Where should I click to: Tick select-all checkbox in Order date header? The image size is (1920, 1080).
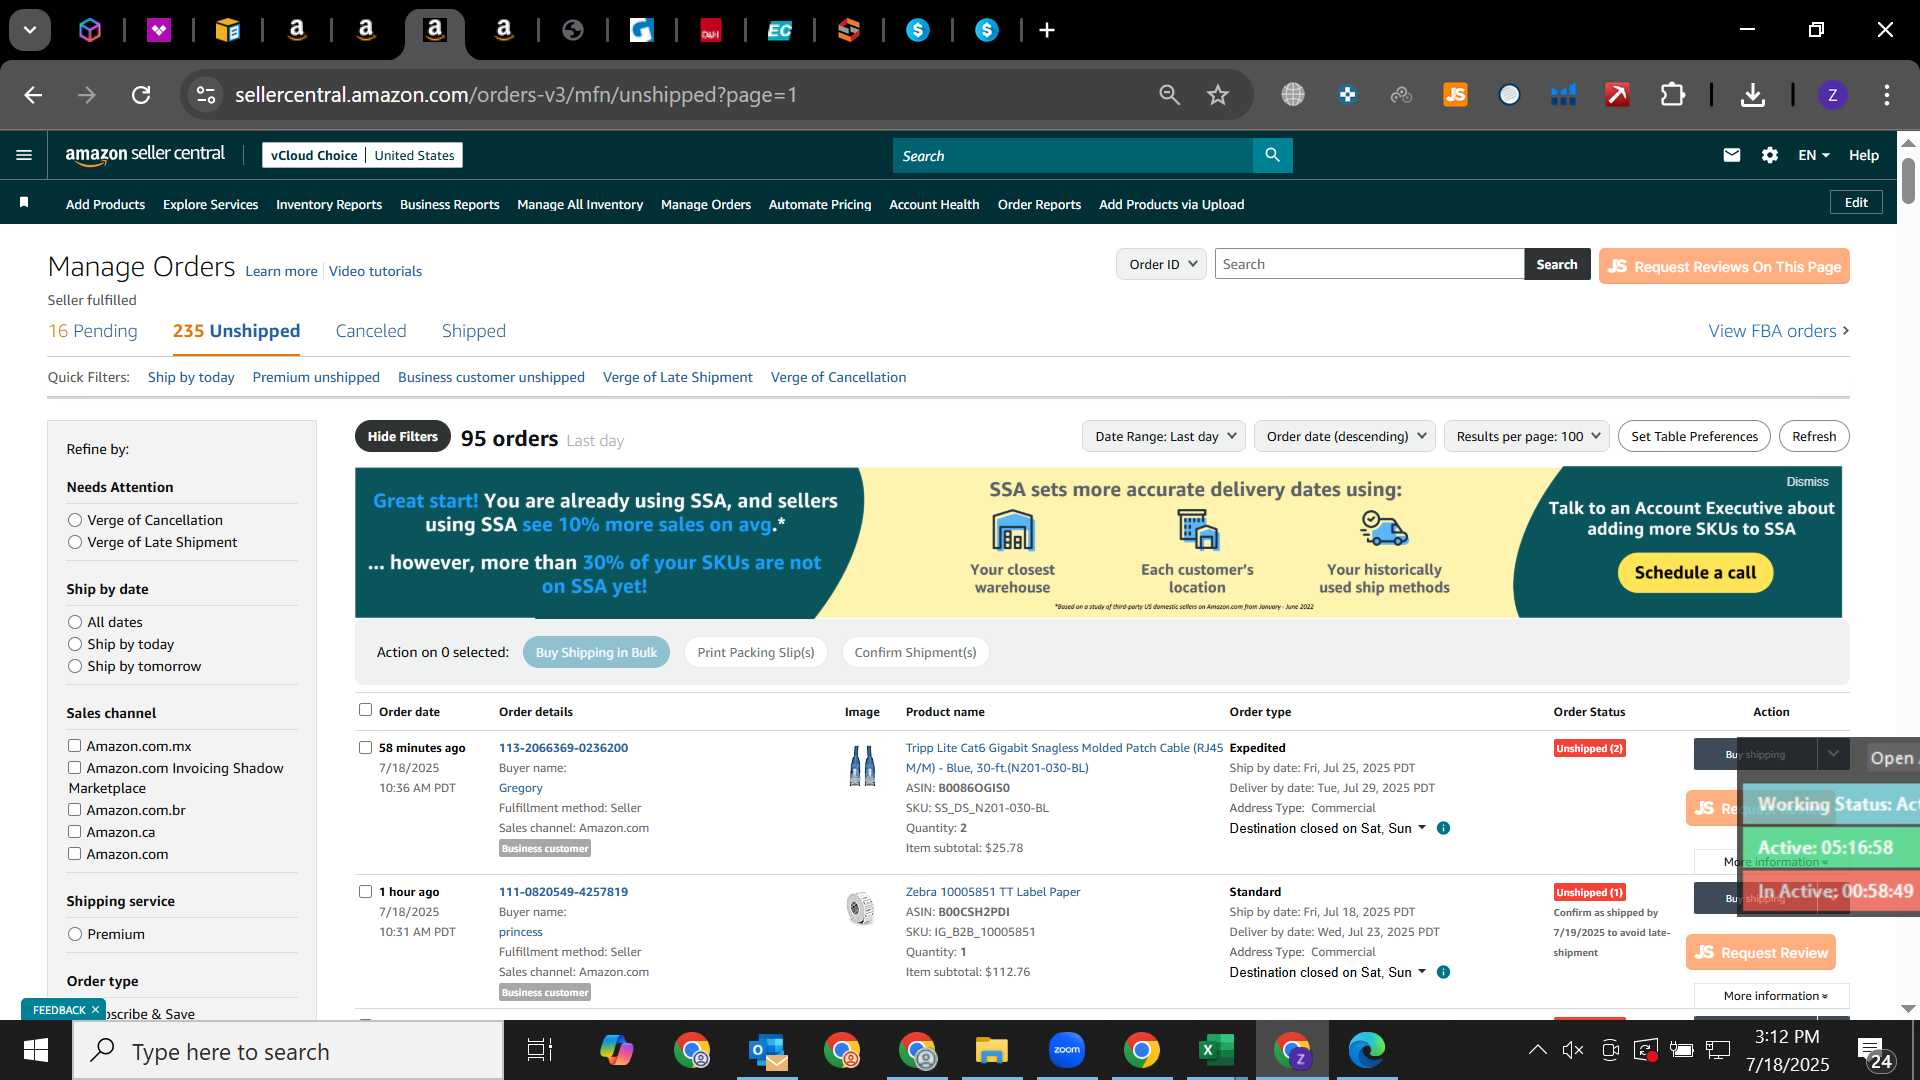tap(365, 710)
